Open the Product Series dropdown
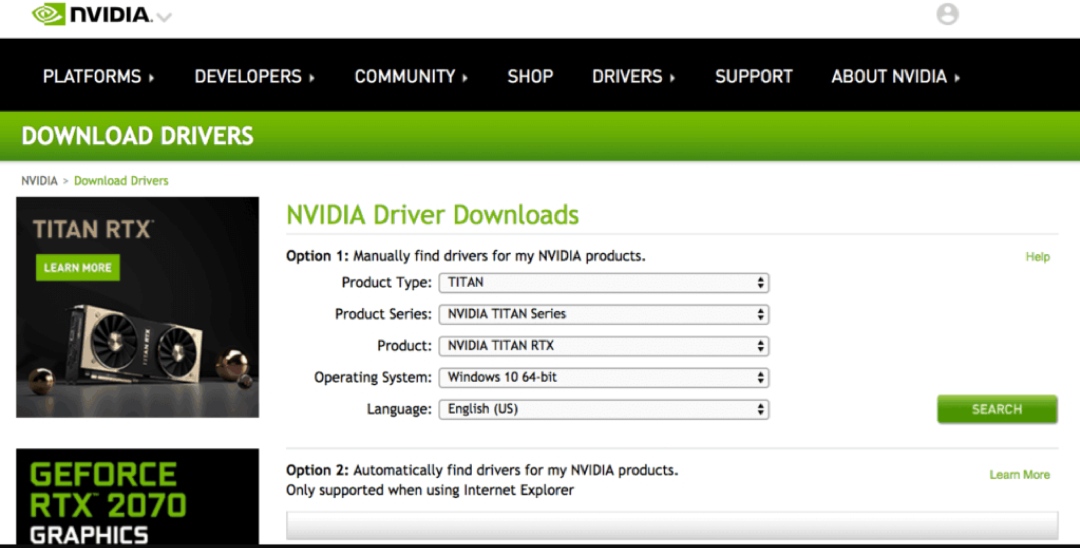This screenshot has width=1080, height=548. click(604, 314)
